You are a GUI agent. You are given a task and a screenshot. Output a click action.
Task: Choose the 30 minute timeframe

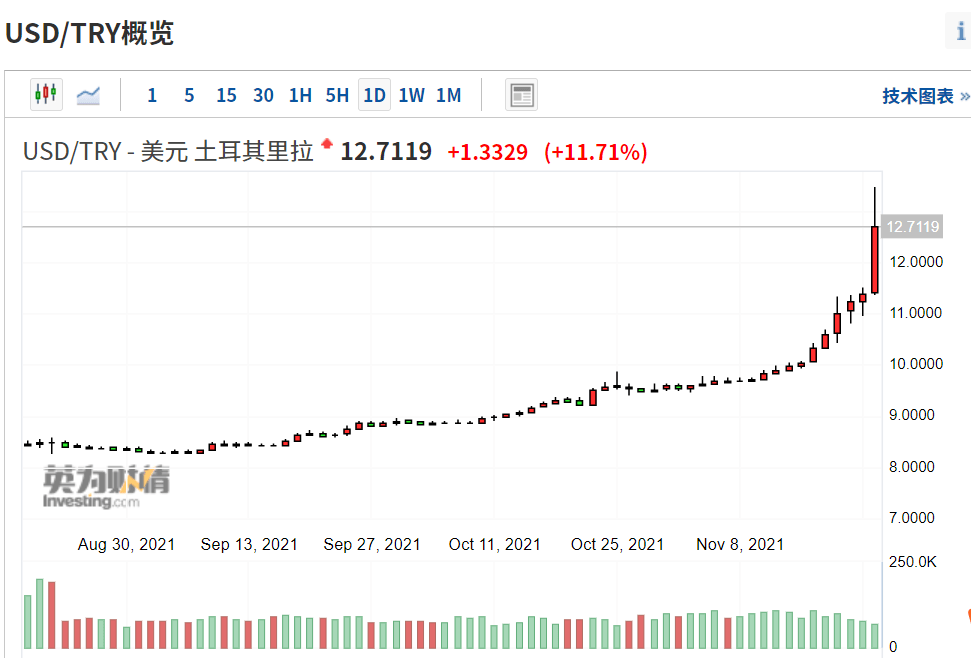pos(263,95)
